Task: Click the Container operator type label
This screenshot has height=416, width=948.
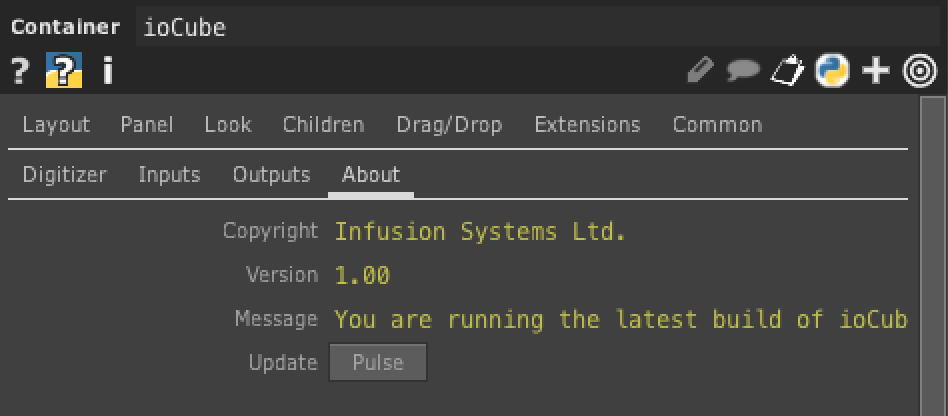Action: click(65, 27)
